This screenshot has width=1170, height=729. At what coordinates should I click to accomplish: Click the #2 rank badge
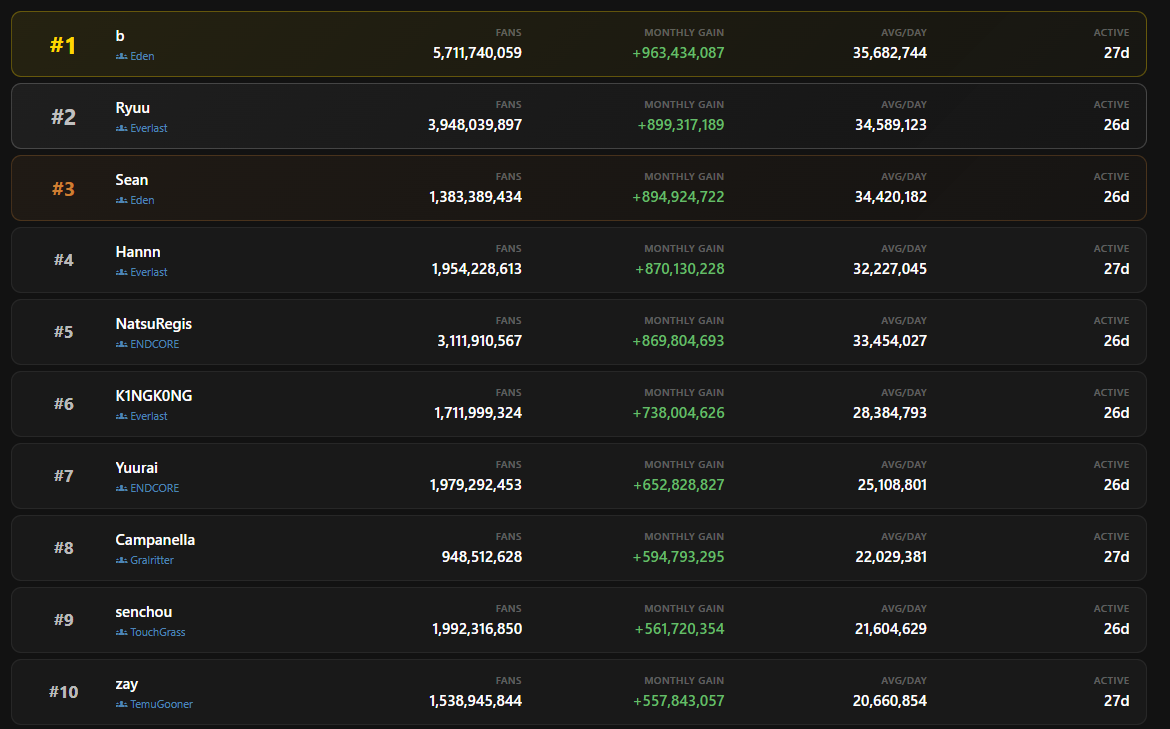click(63, 117)
